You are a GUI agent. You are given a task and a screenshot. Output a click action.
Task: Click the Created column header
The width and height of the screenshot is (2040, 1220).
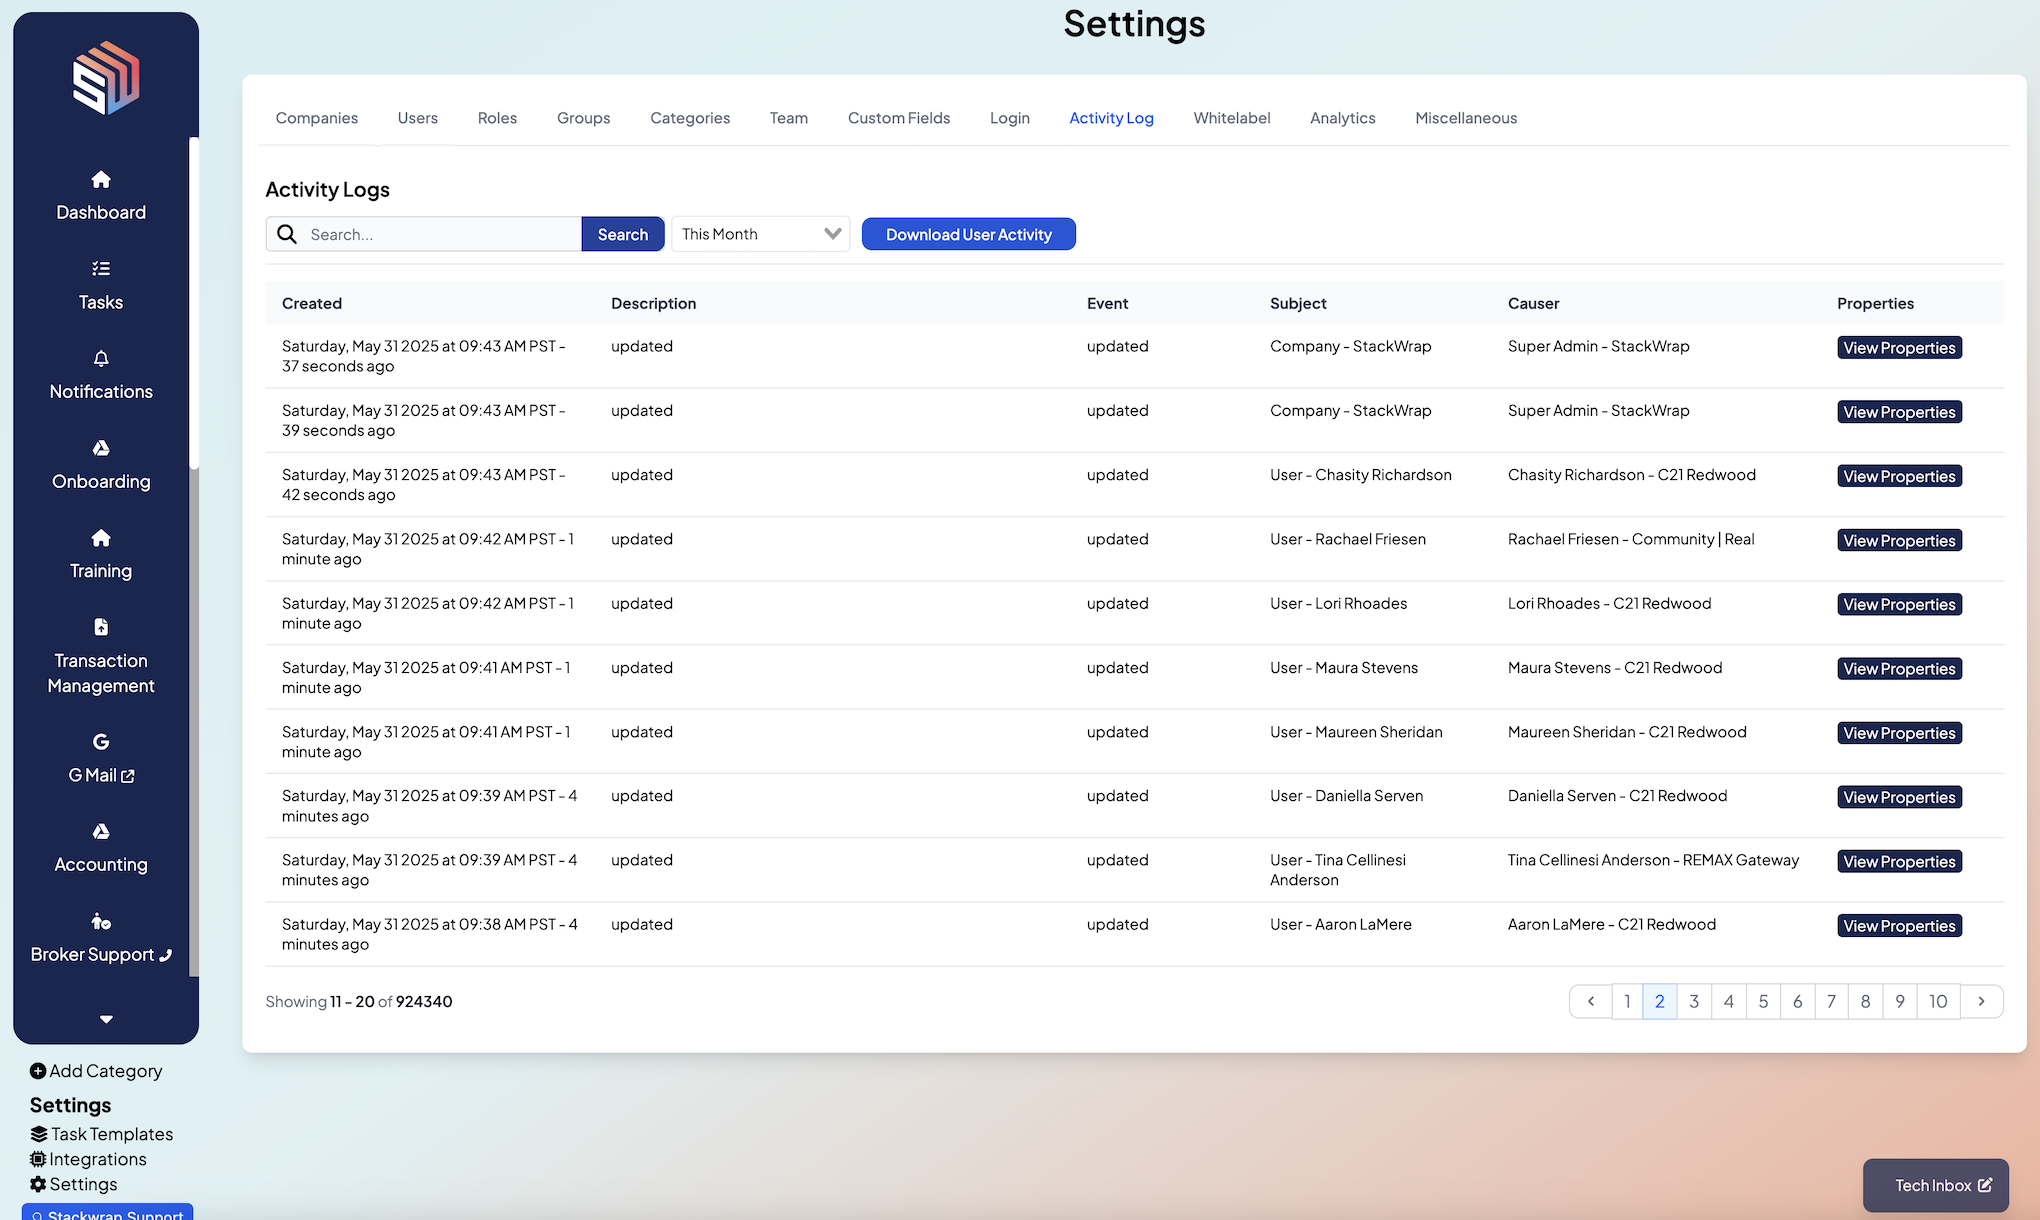tap(312, 303)
